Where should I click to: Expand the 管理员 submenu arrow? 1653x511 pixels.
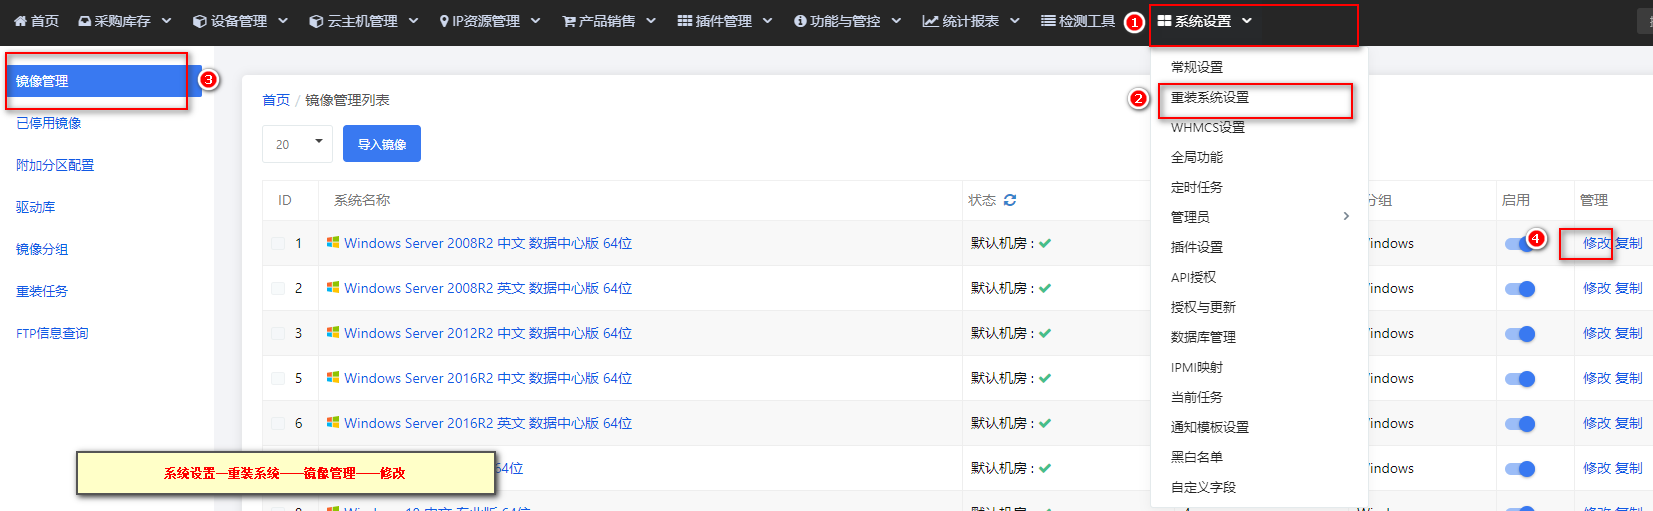click(1346, 216)
